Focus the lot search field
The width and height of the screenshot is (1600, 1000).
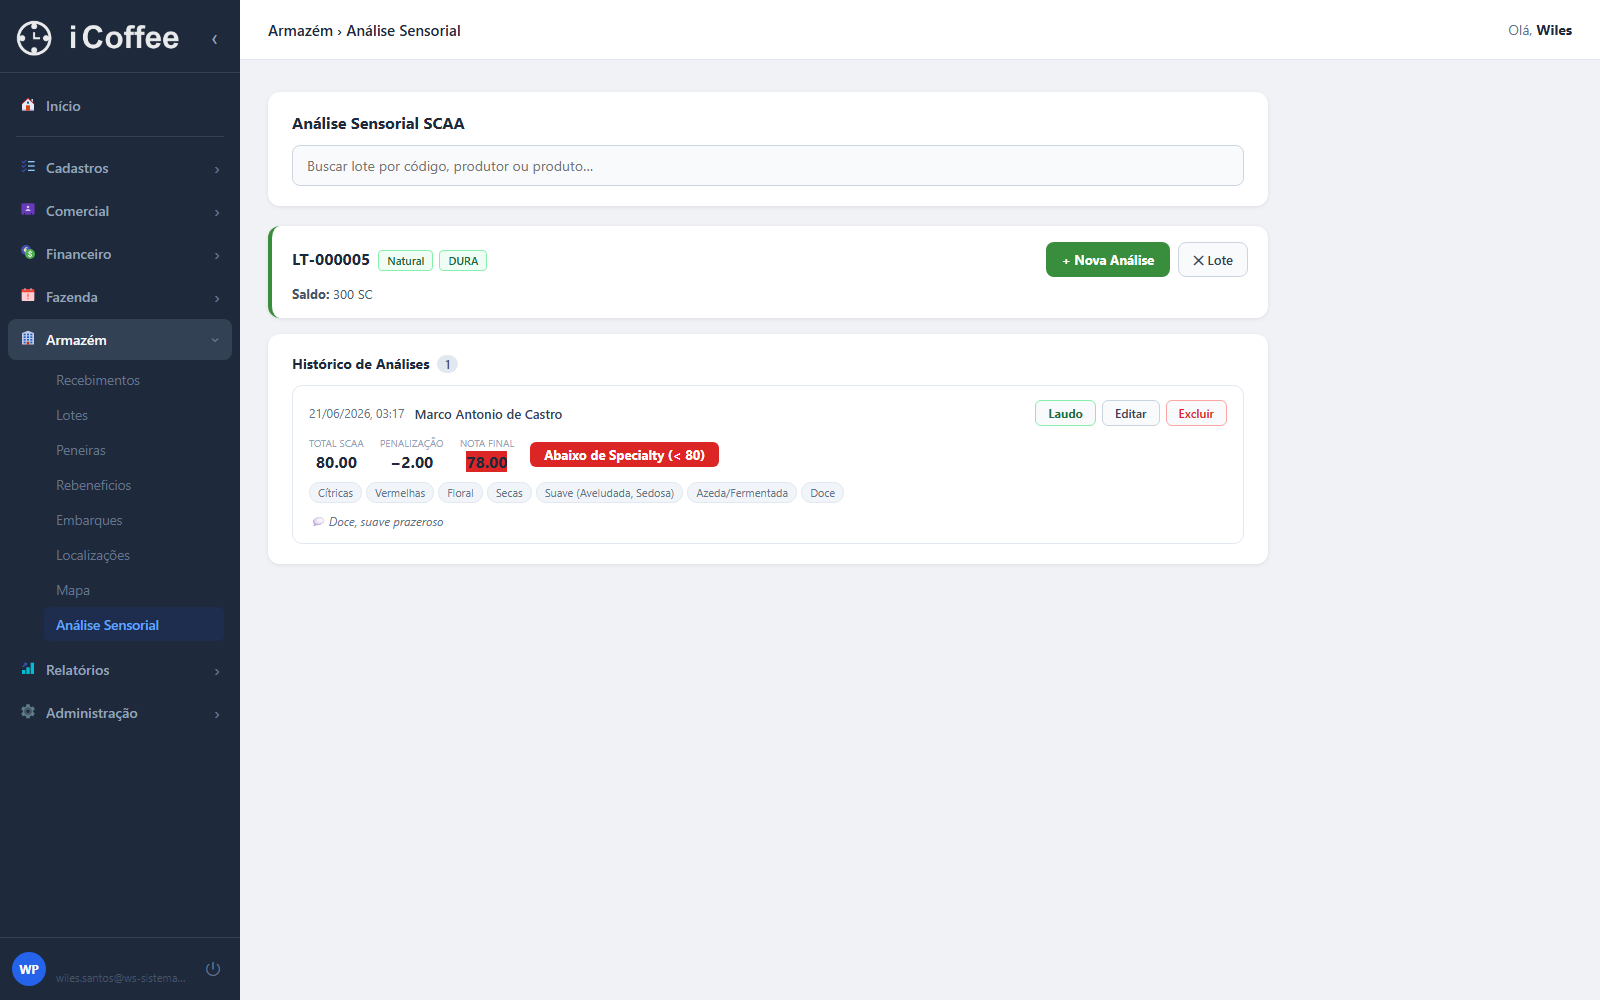(768, 166)
